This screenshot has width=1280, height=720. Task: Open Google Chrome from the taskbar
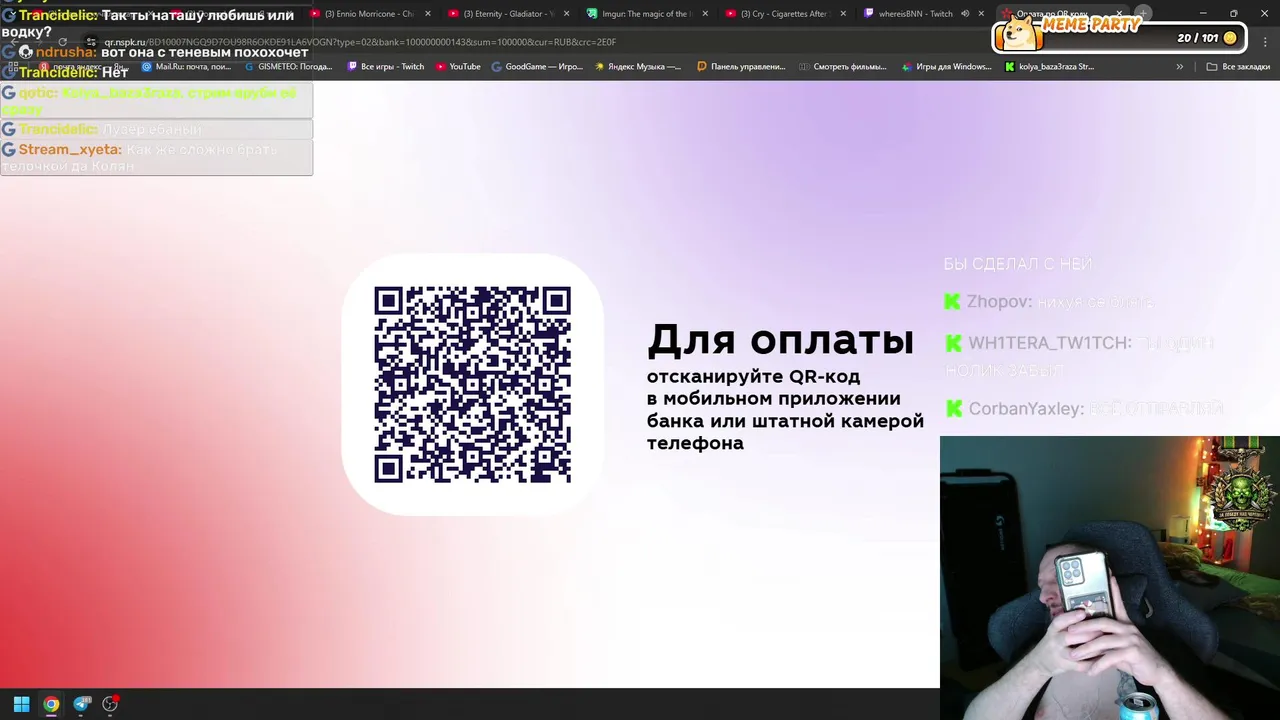coord(51,704)
